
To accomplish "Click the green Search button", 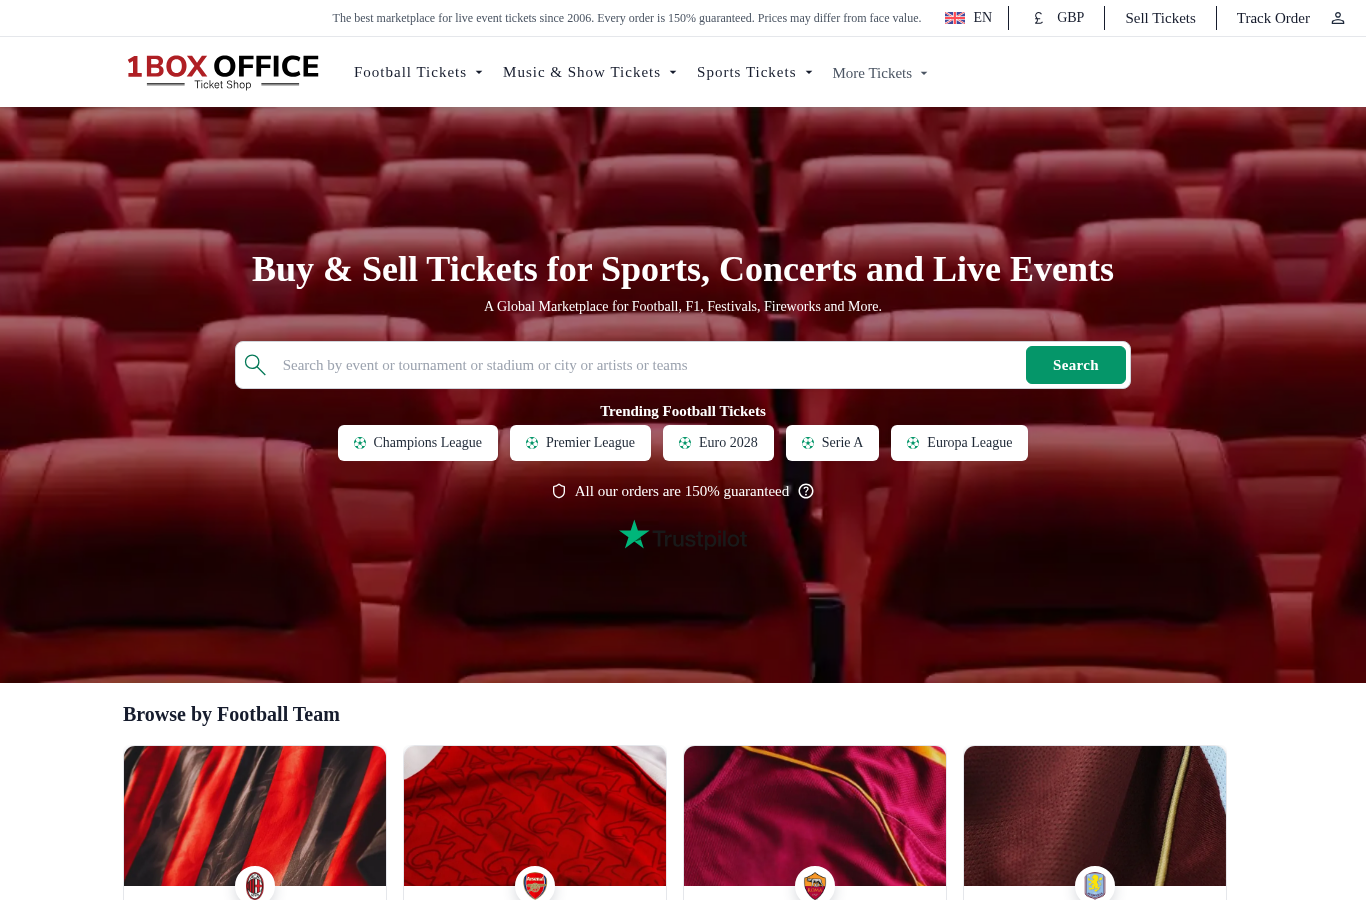I will pyautogui.click(x=1076, y=365).
